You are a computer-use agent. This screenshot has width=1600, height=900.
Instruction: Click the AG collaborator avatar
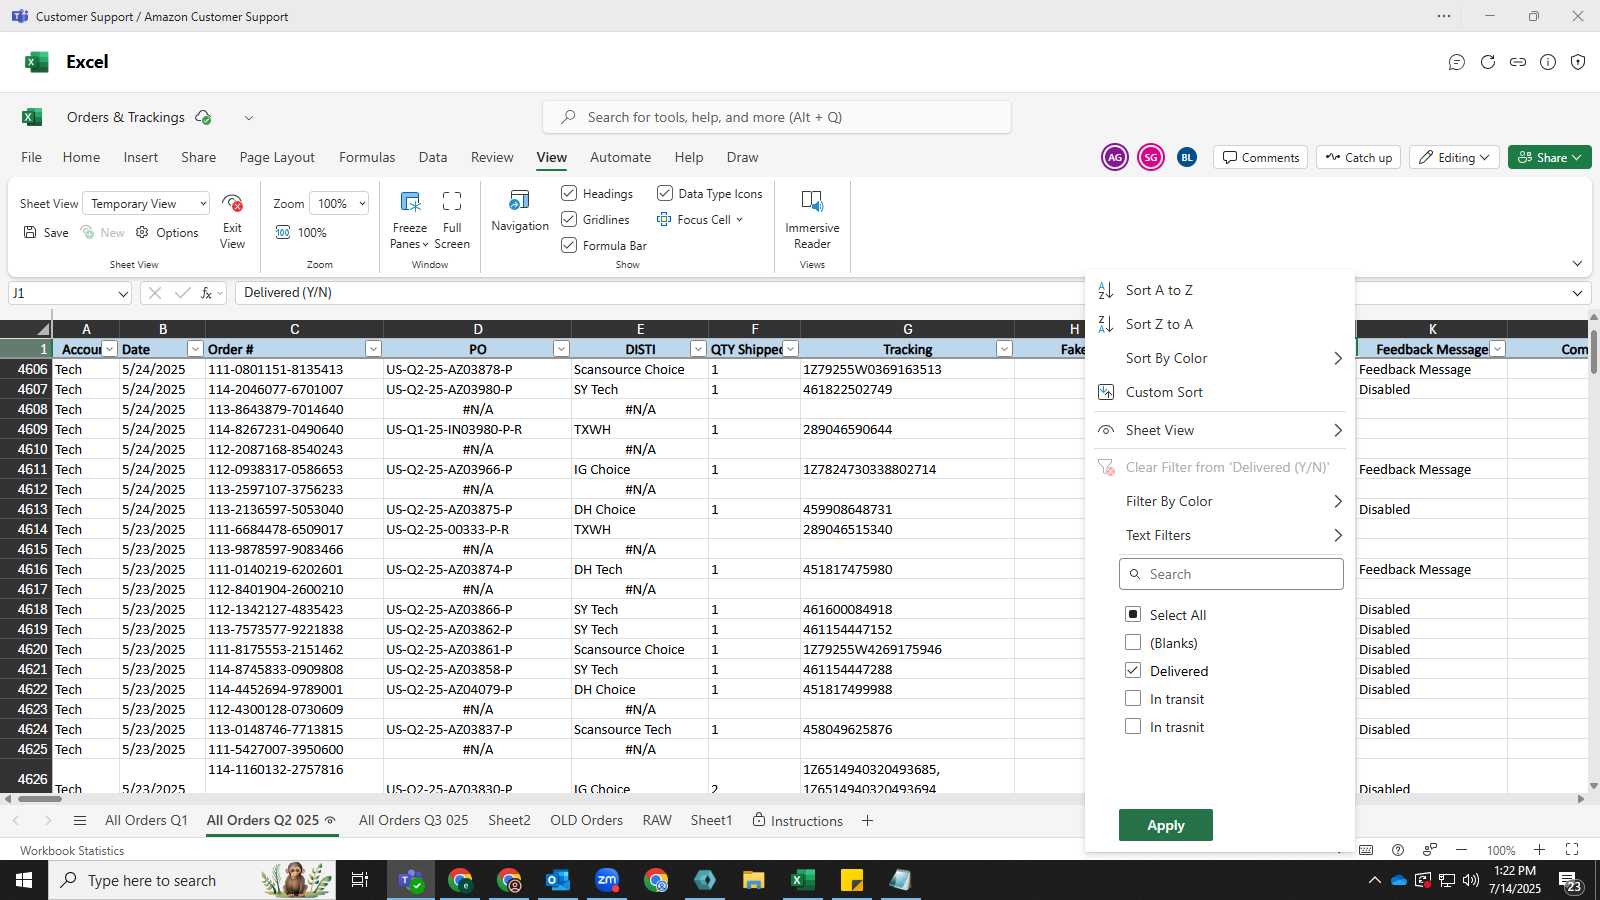coord(1114,157)
